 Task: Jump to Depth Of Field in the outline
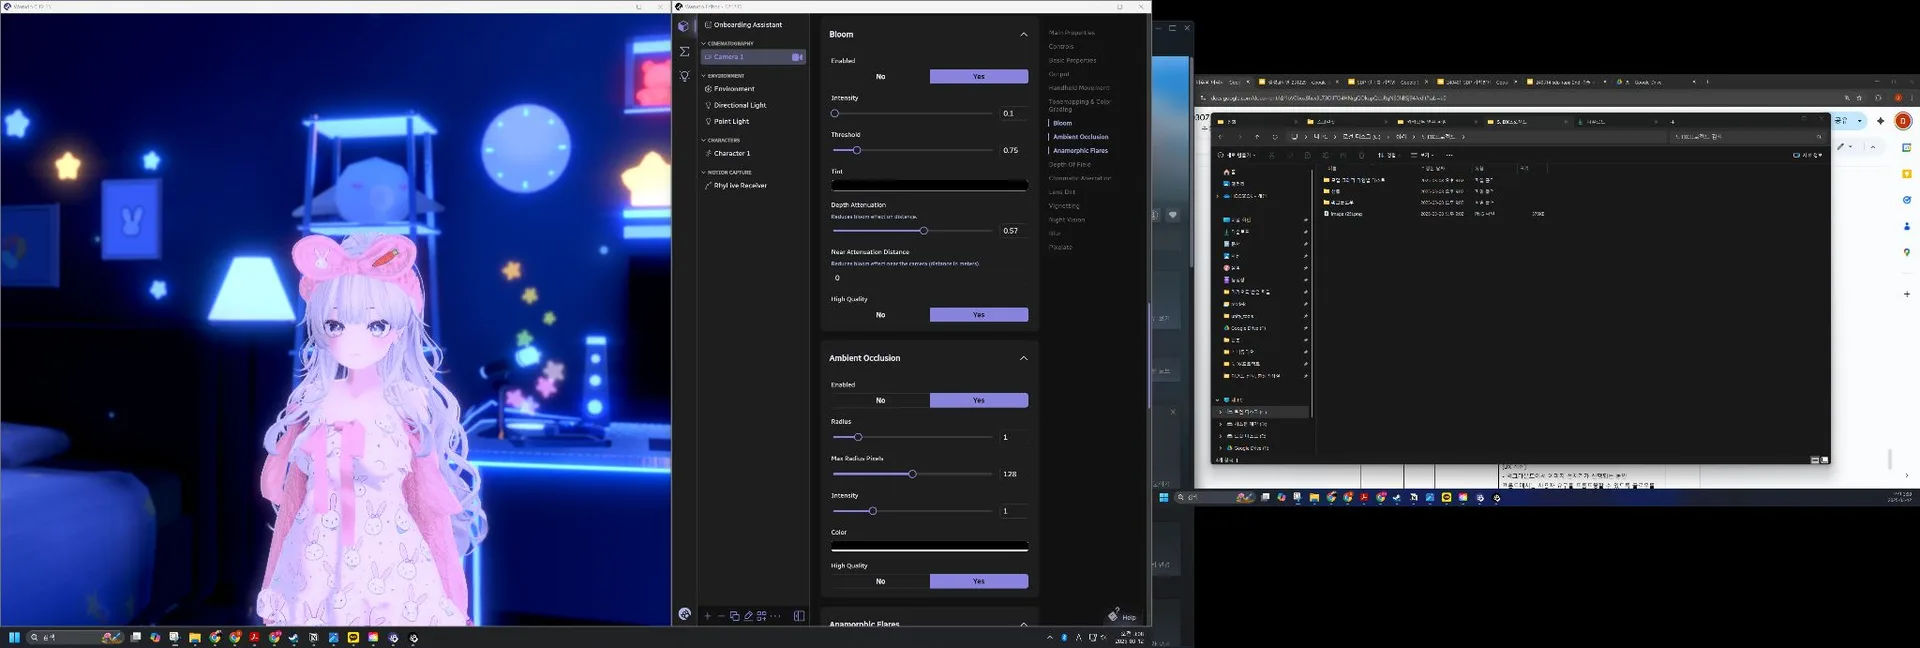[1069, 165]
